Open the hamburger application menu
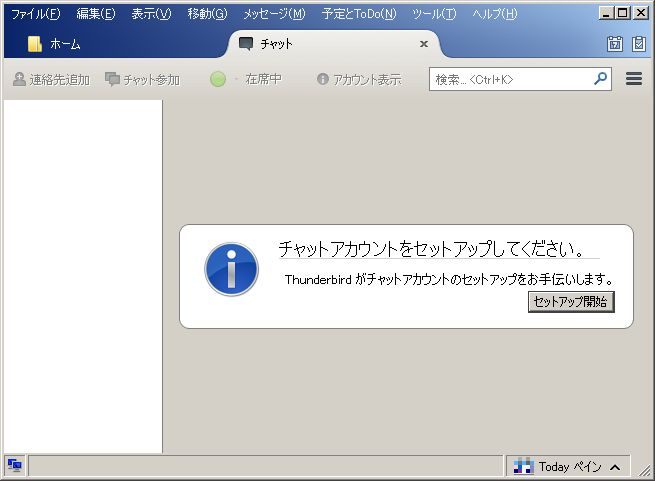The height and width of the screenshot is (481, 655). (x=634, y=79)
